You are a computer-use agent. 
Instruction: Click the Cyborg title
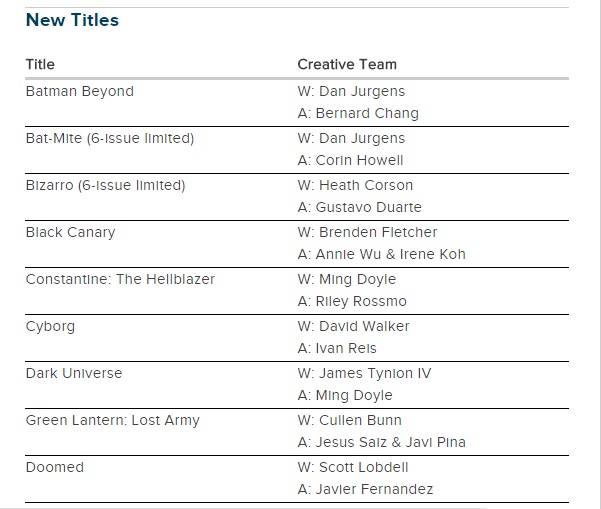(50, 326)
